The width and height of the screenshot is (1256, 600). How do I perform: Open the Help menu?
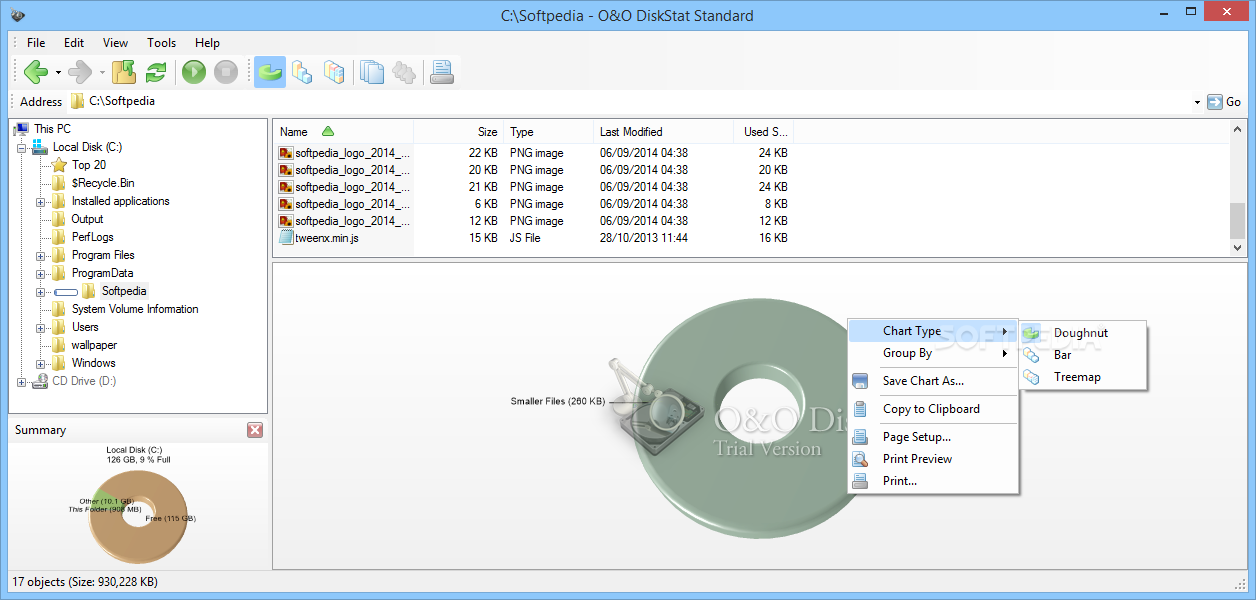pos(207,43)
